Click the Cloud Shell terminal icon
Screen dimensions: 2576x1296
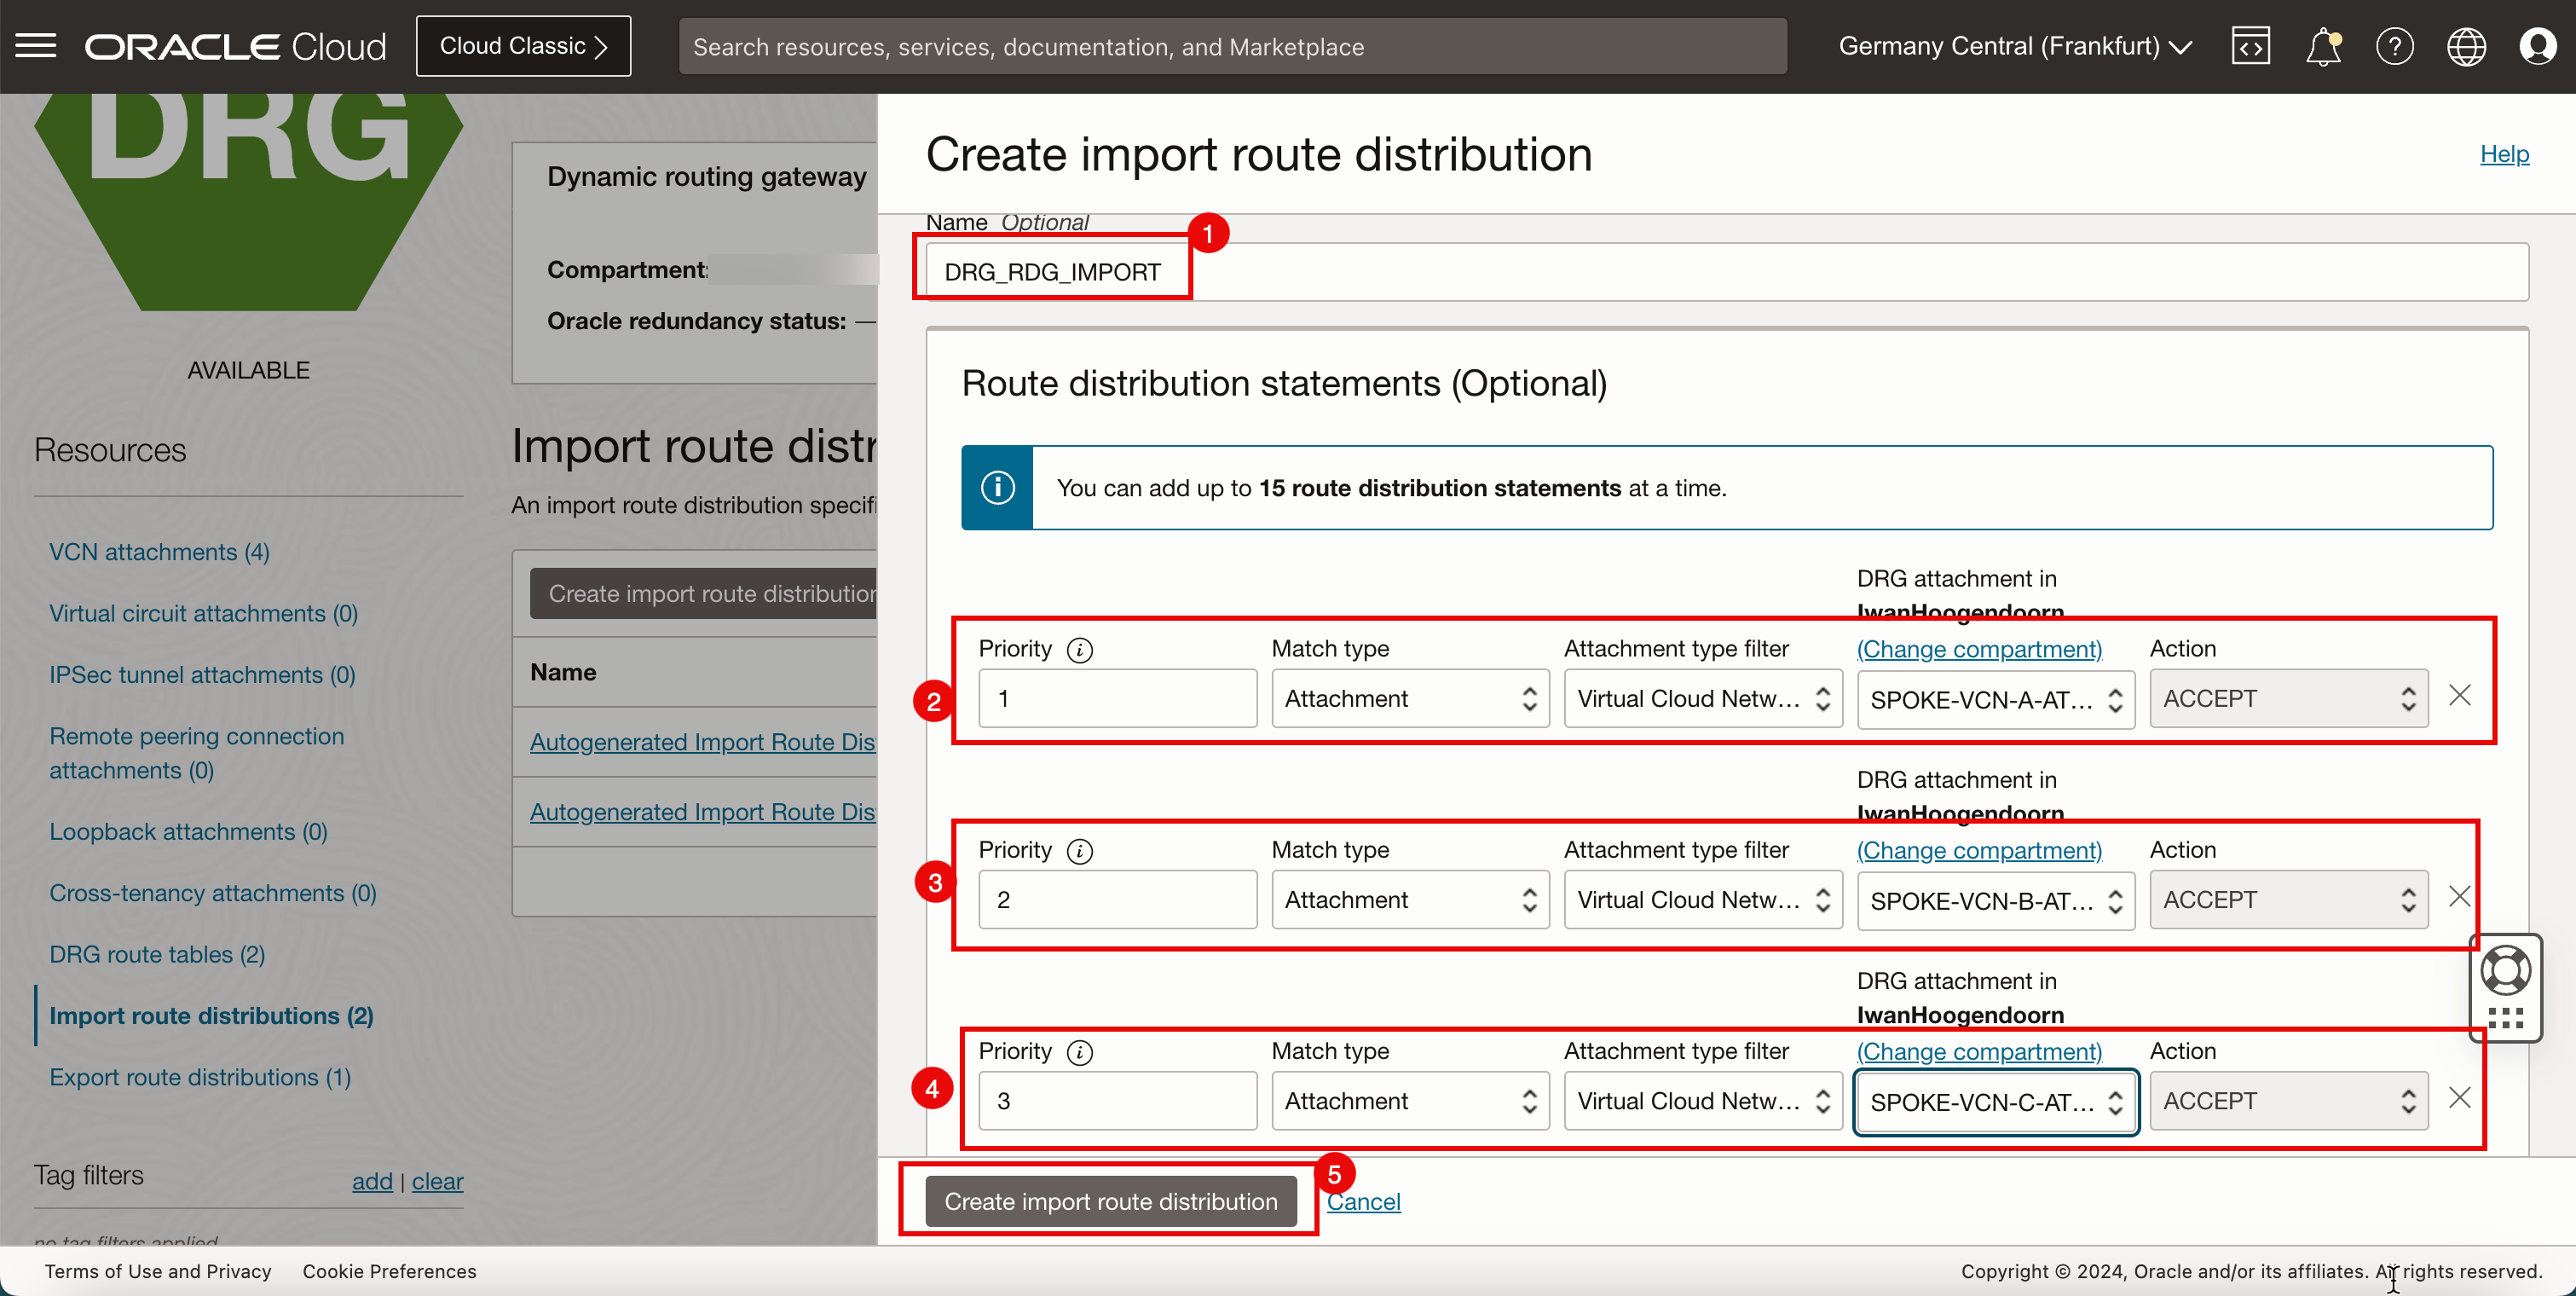2250,44
